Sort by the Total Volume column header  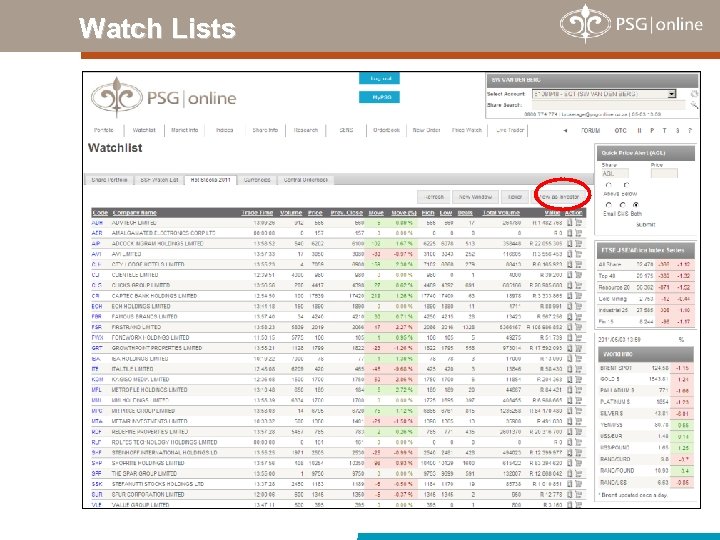(x=501, y=213)
